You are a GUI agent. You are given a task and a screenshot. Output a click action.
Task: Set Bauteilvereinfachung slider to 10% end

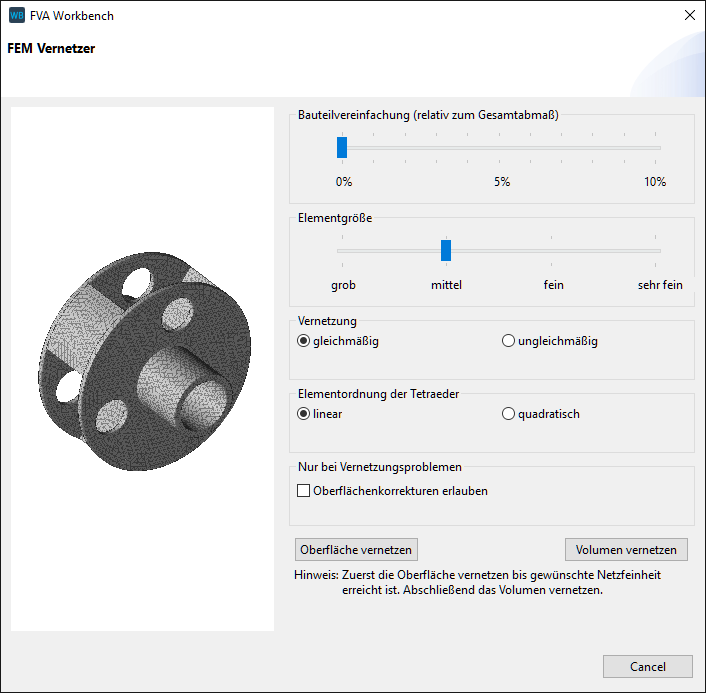pos(659,148)
